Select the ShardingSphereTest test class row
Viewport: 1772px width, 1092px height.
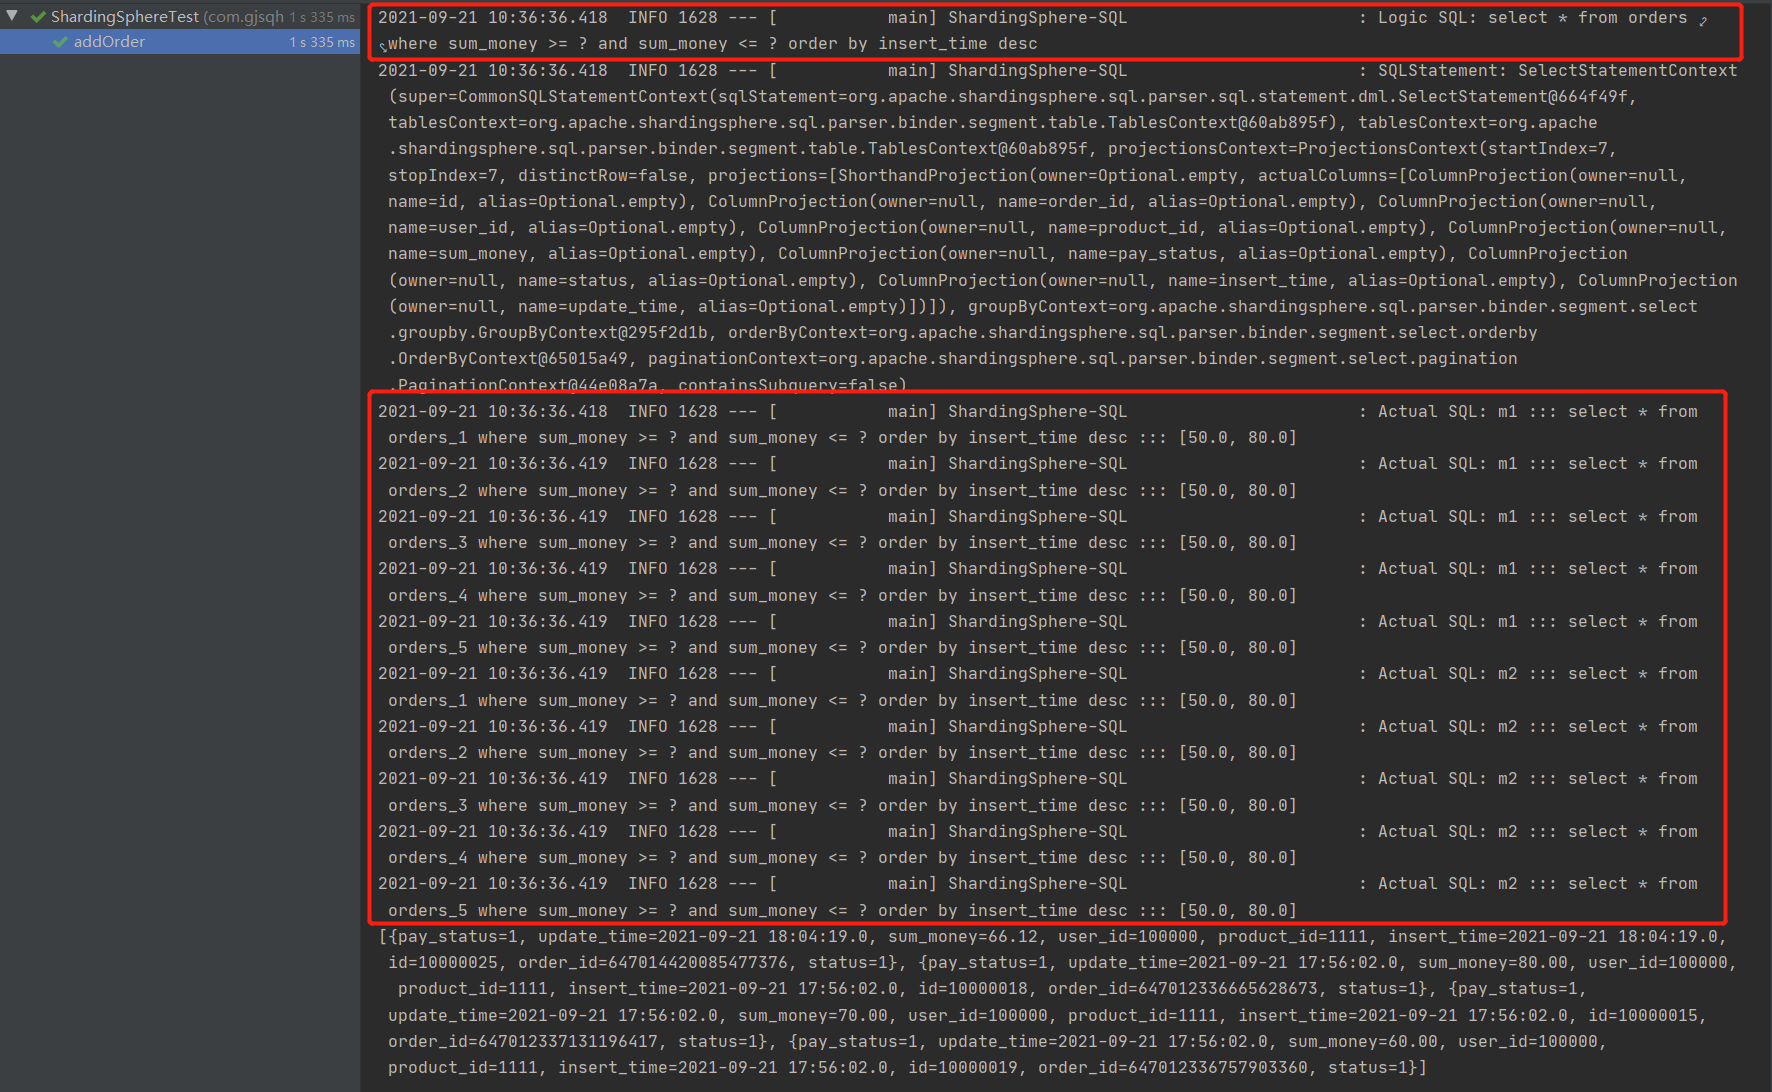pos(180,17)
